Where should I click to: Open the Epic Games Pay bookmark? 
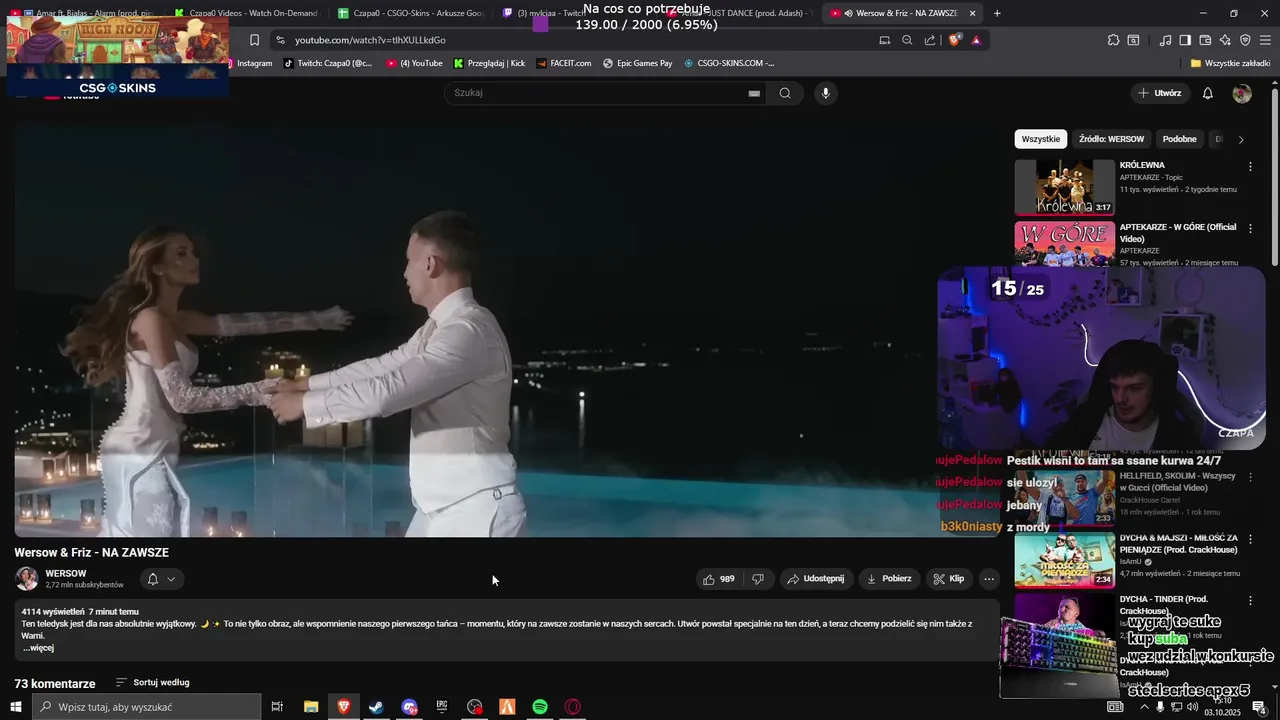click(x=638, y=63)
